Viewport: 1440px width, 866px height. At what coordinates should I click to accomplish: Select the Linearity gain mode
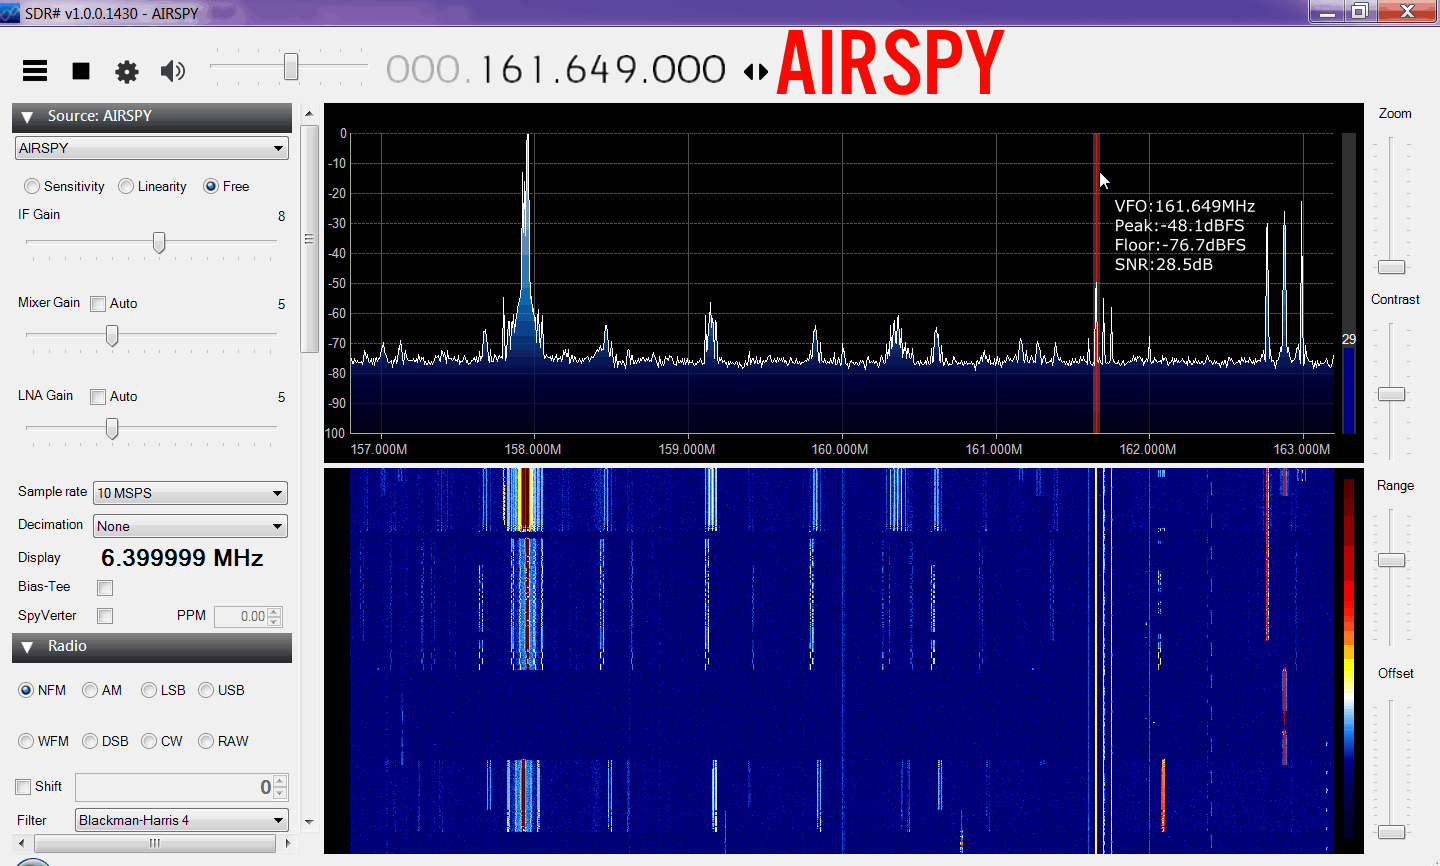126,186
